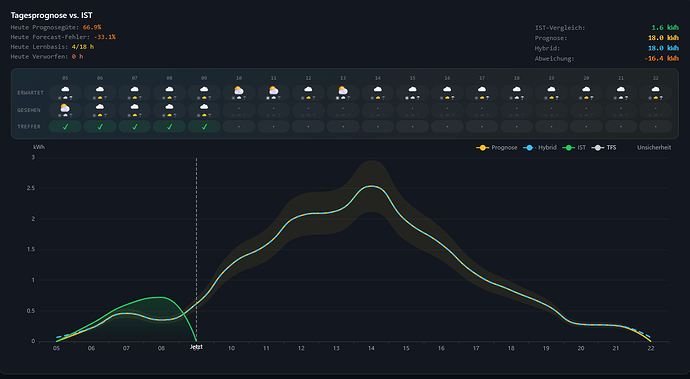Click the green TREFFER checkmark for hour 09
690x379 pixels.
(204, 127)
